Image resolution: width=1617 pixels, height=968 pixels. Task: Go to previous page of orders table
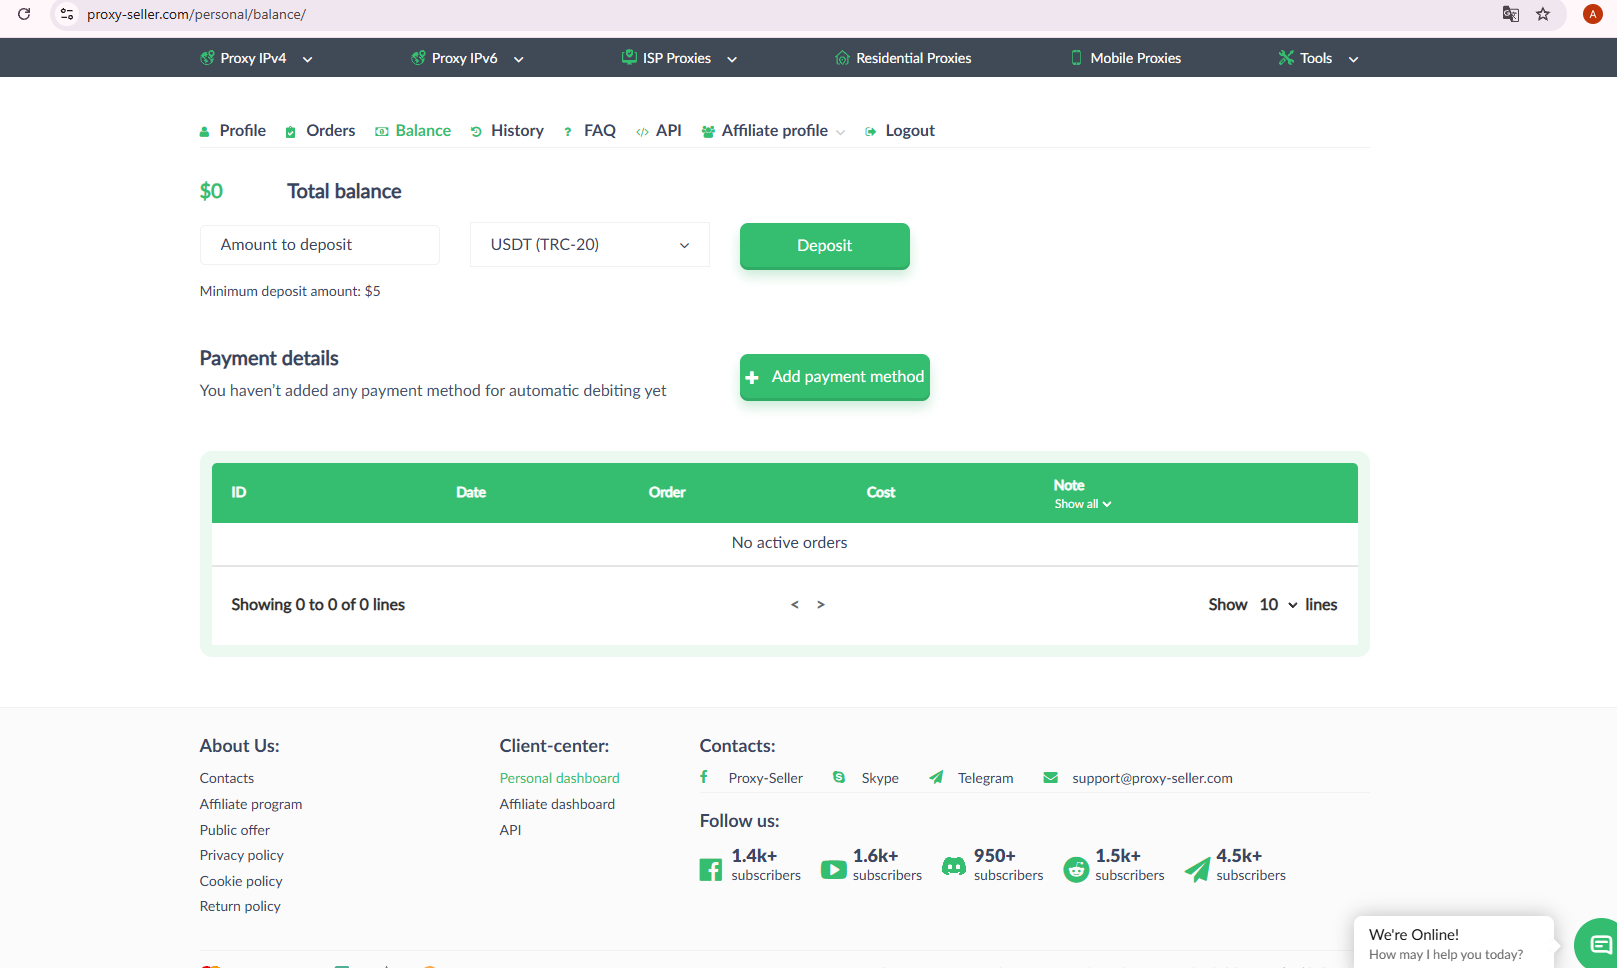[x=795, y=604]
